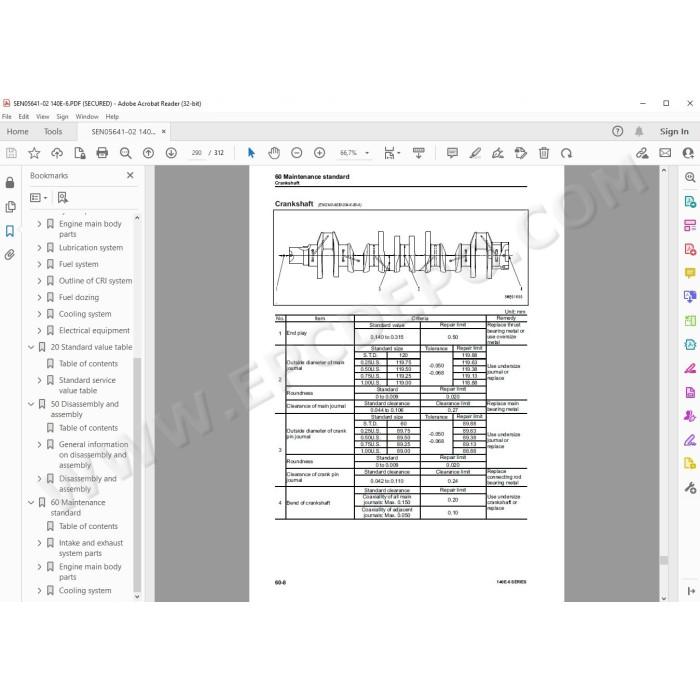This screenshot has height=700, width=700.
Task: Rotate the page with the rotate icon
Action: point(567,153)
